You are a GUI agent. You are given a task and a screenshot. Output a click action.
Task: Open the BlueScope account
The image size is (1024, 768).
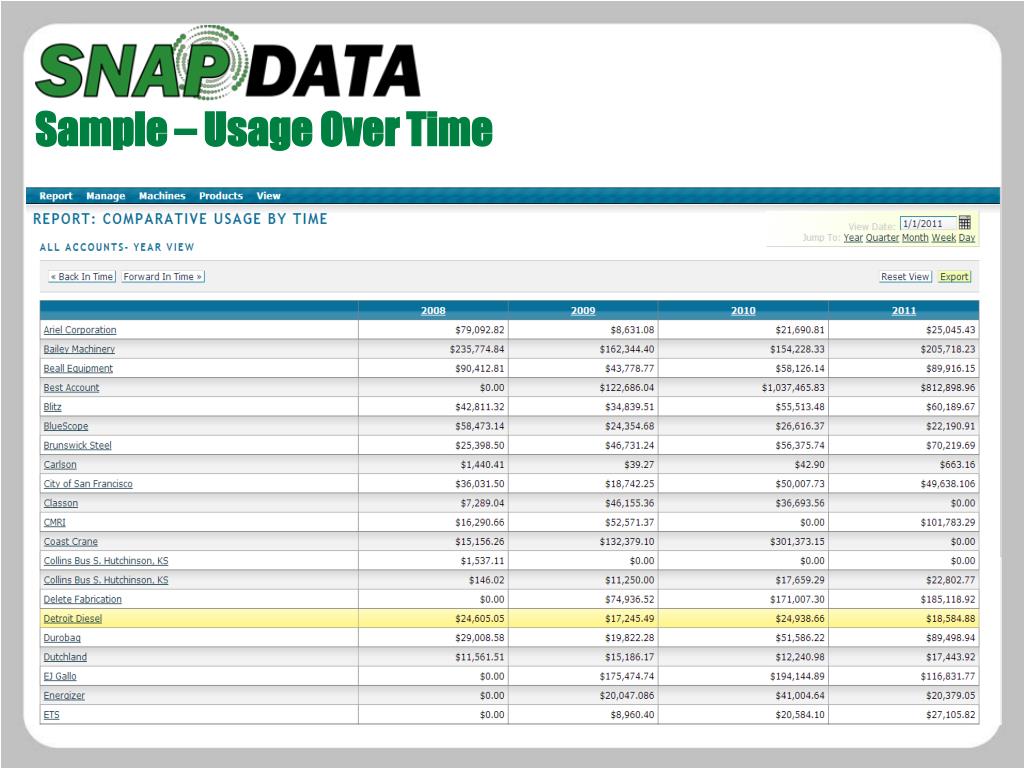tap(65, 426)
